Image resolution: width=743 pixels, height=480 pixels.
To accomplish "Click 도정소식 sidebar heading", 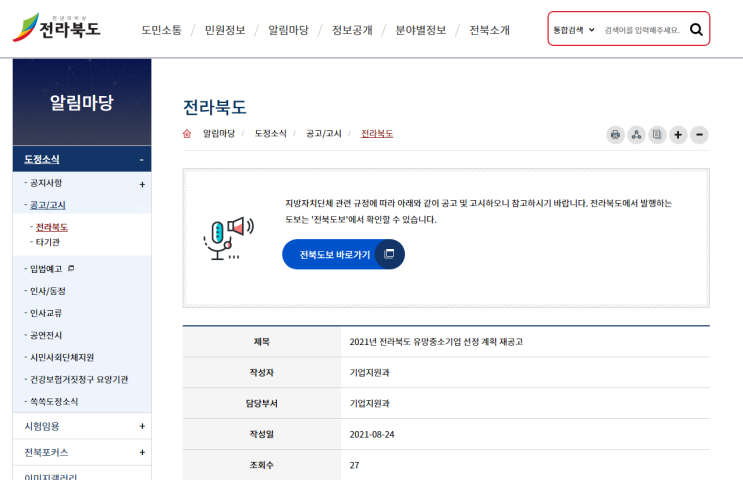I will 42,160.
